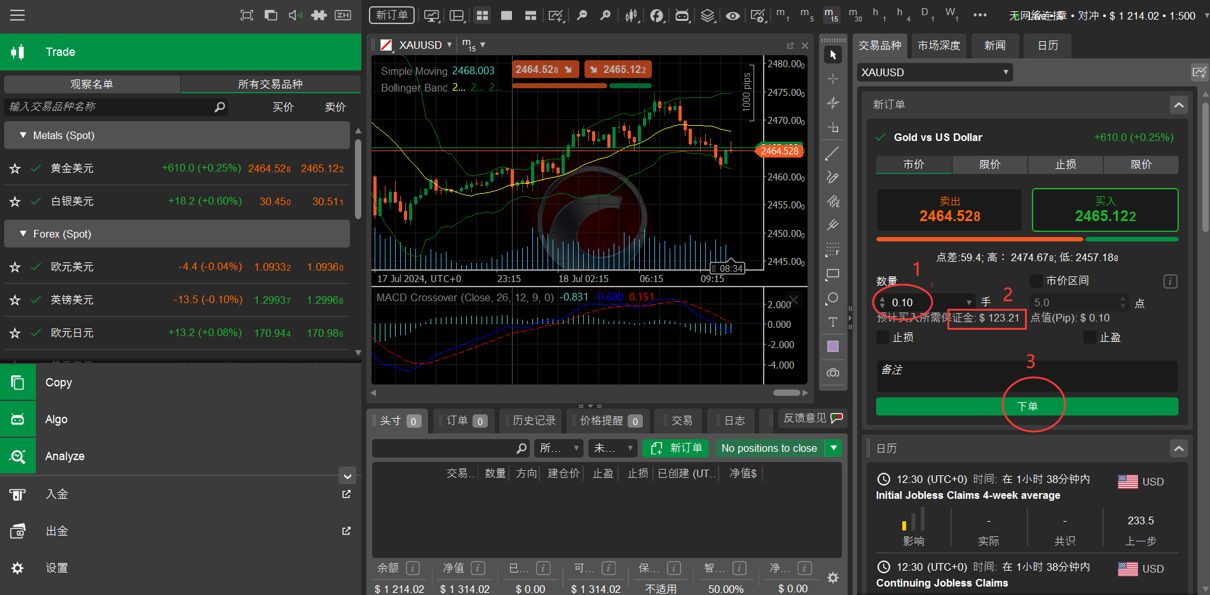Click the eye viewing options icon
This screenshot has height=595, width=1210.
coord(733,15)
